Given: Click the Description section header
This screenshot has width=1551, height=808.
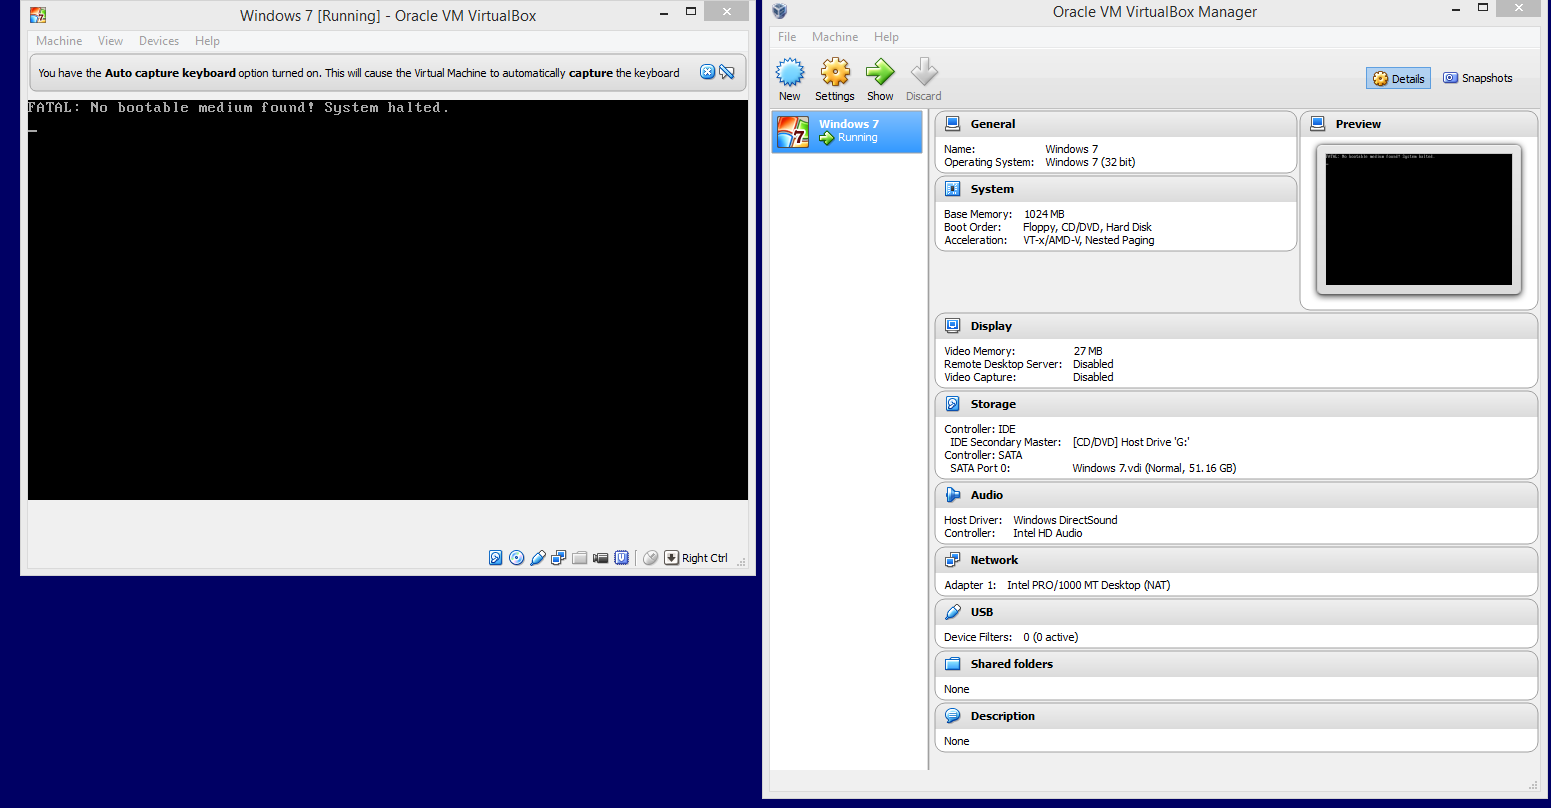Looking at the screenshot, I should (1236, 716).
